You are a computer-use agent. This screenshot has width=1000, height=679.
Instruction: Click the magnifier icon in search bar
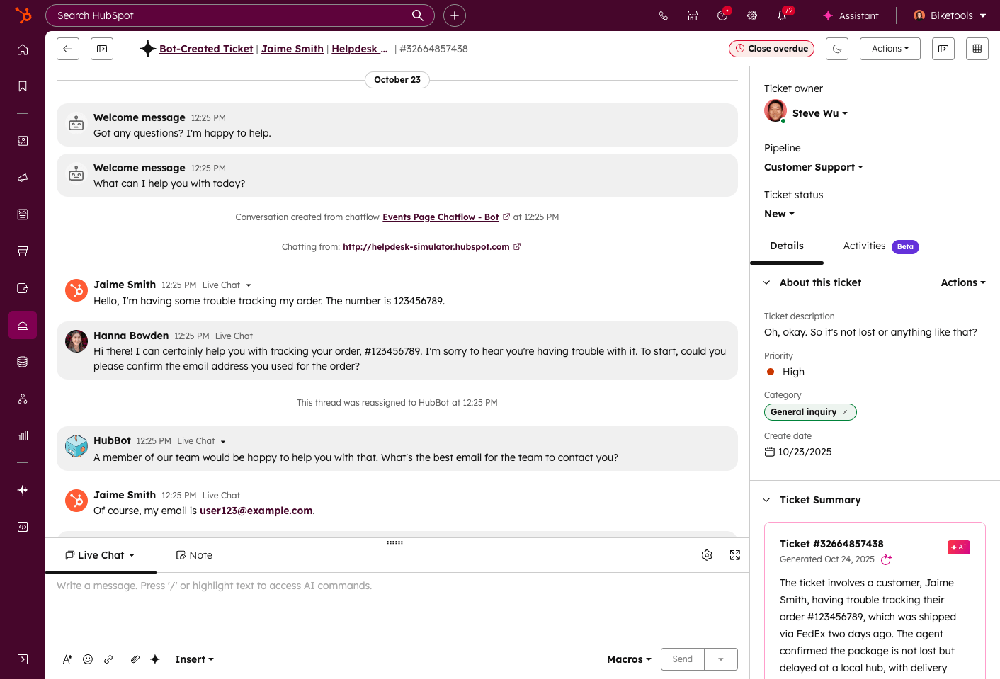[418, 15]
